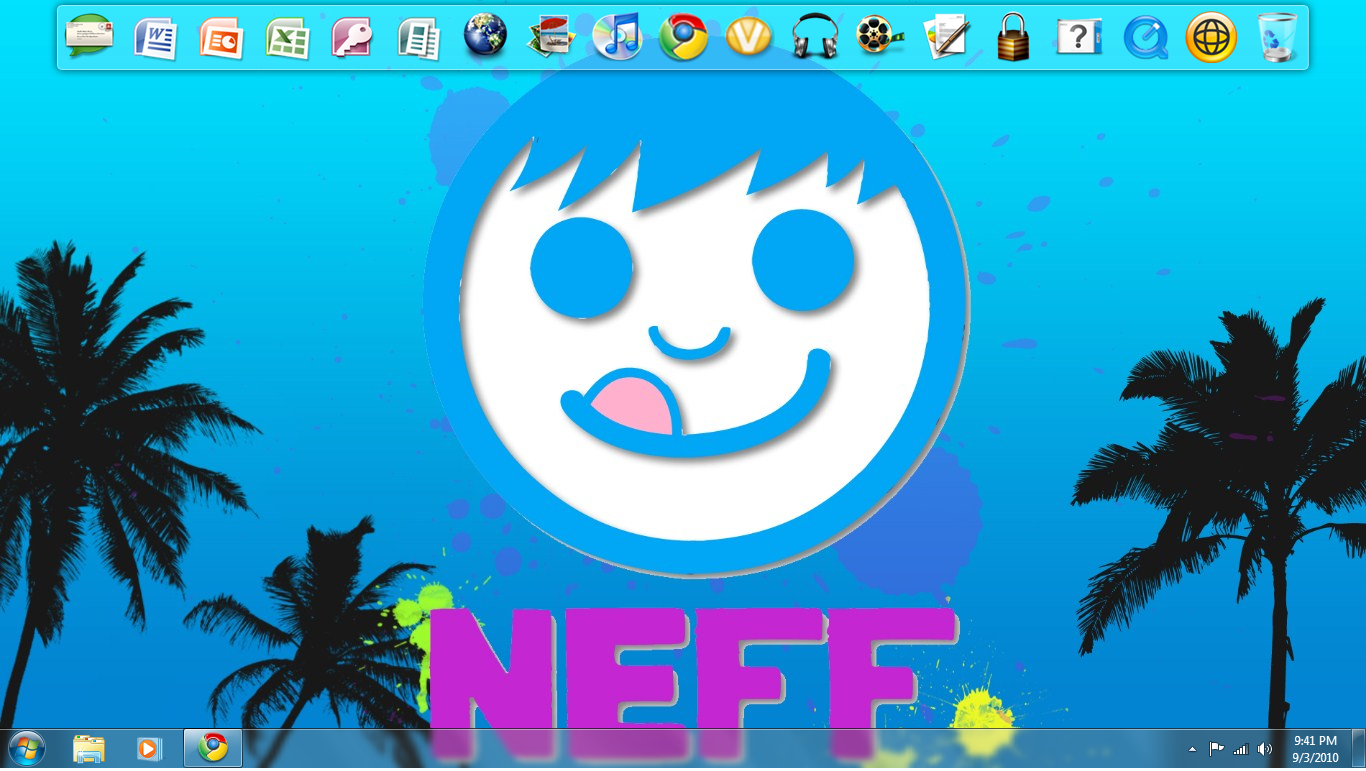Open Microsoft Word from the dock

tap(155, 38)
